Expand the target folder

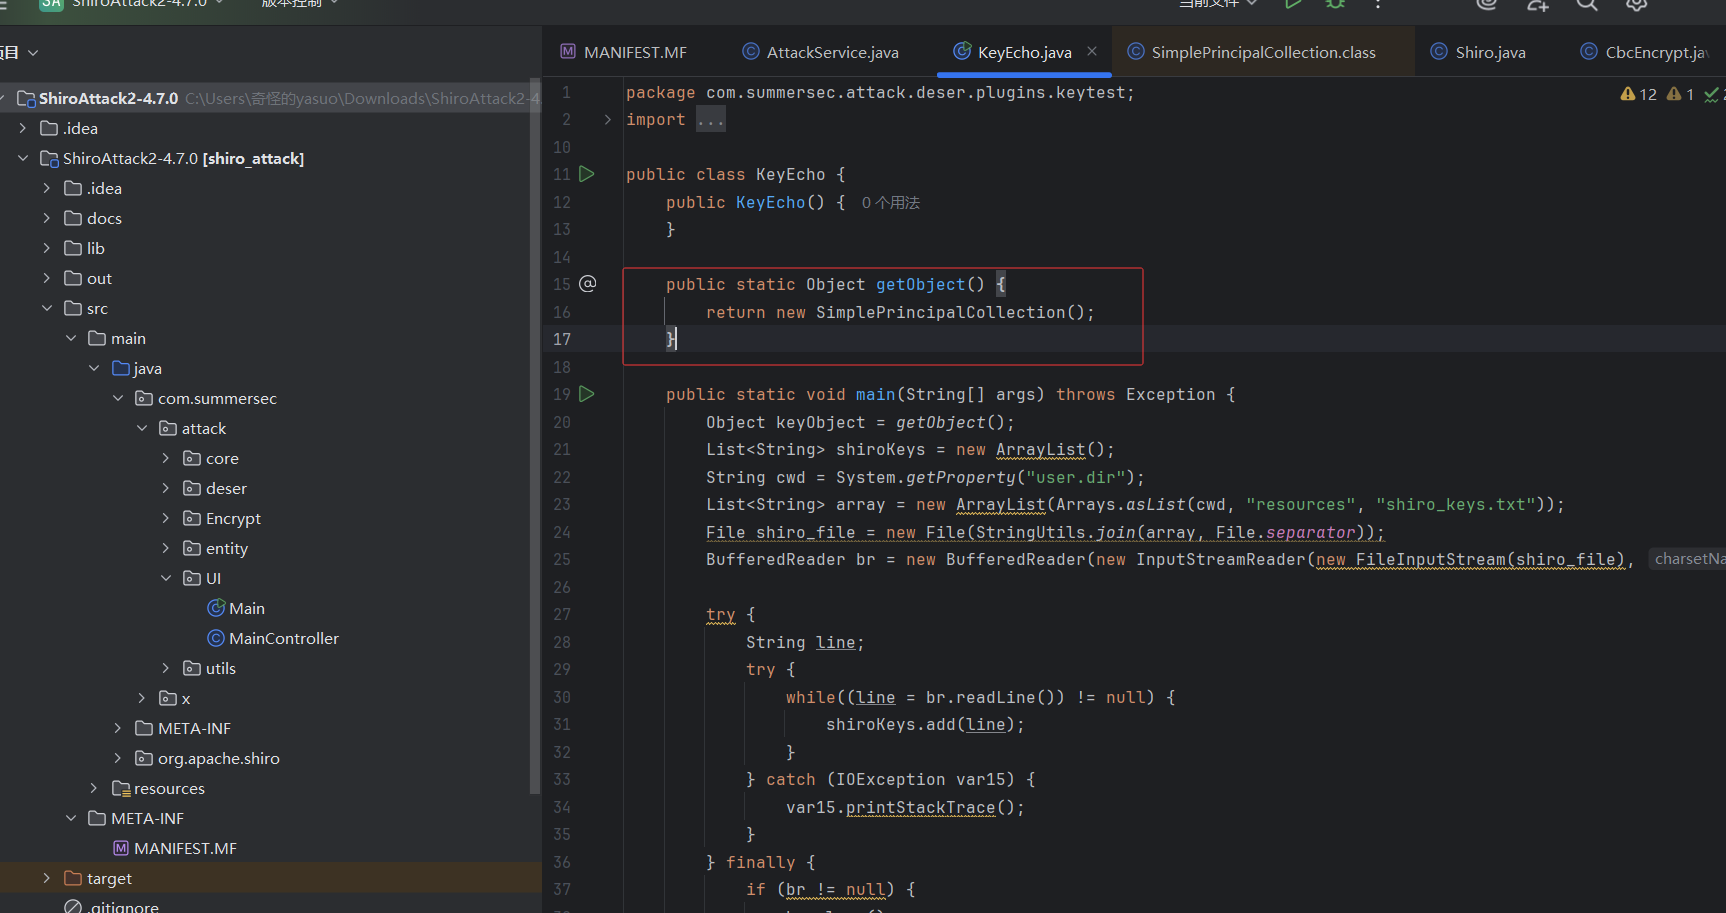46,878
